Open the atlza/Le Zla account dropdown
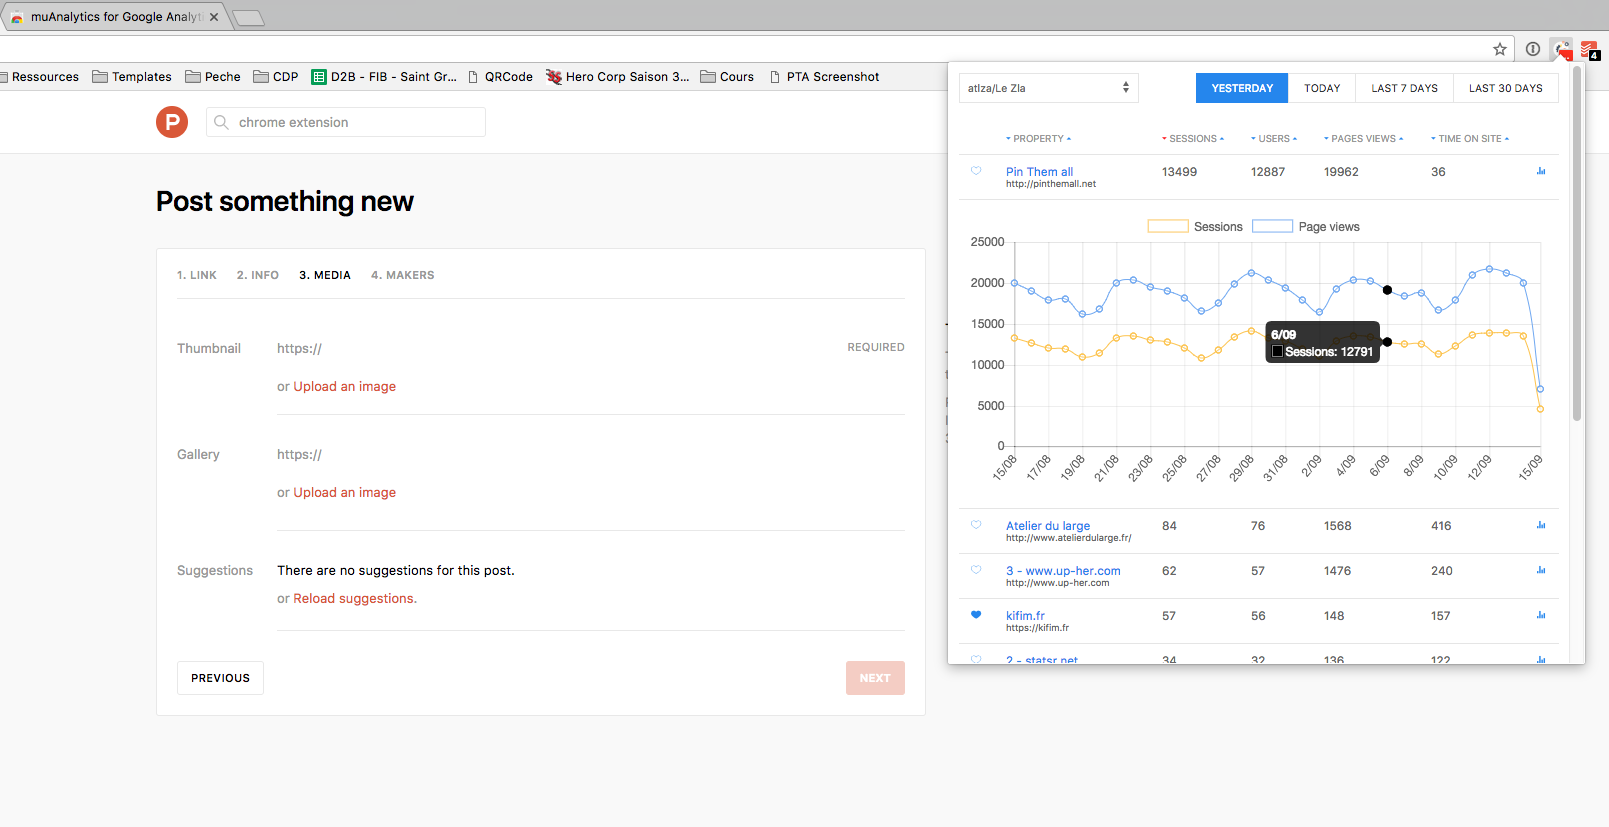The image size is (1609, 827). [1049, 88]
